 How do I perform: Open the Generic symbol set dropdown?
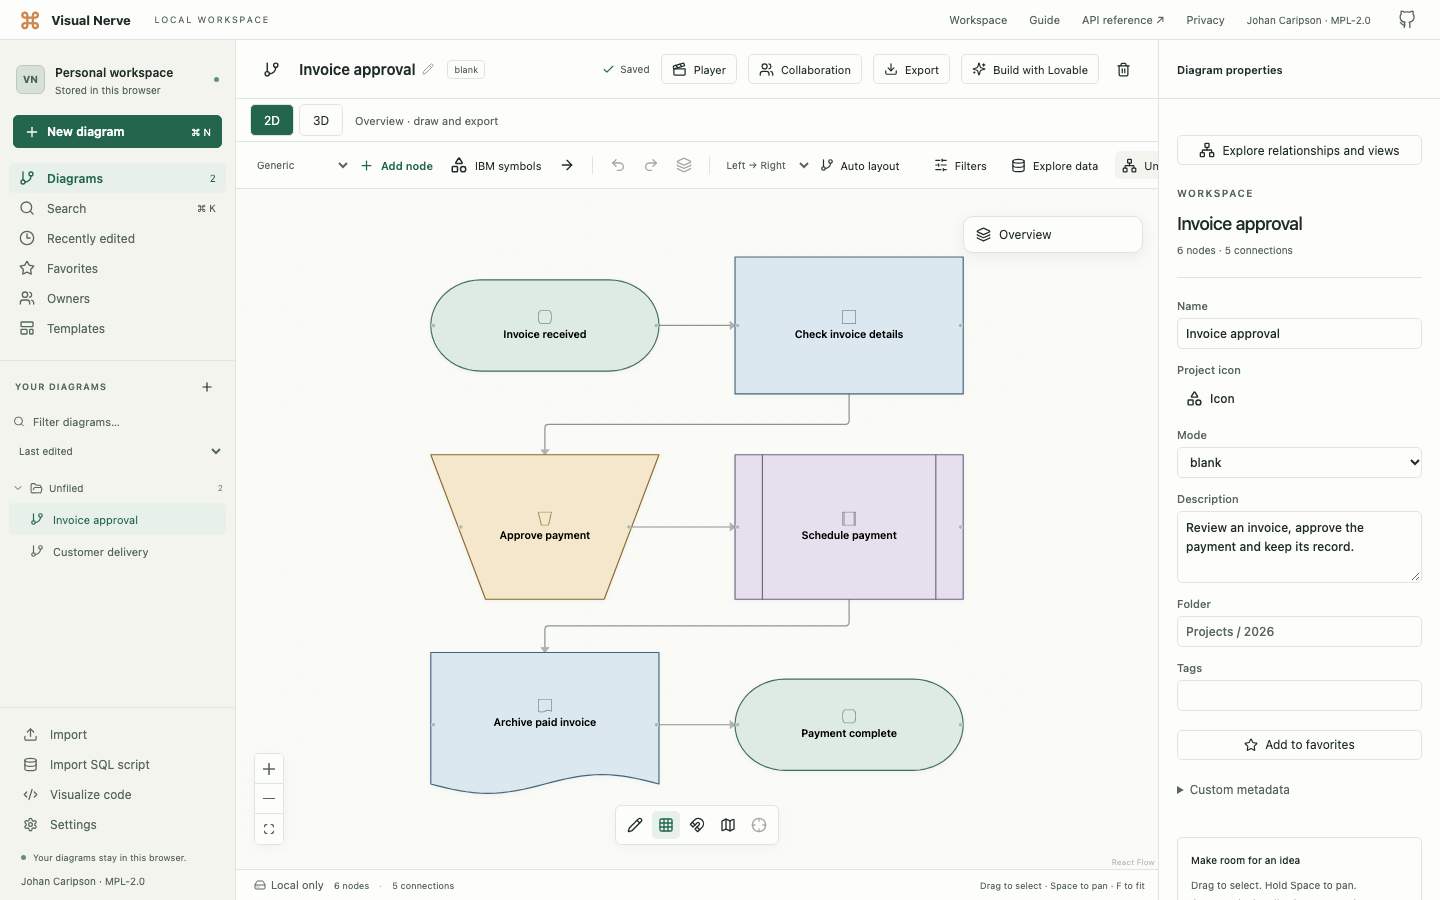[301, 165]
